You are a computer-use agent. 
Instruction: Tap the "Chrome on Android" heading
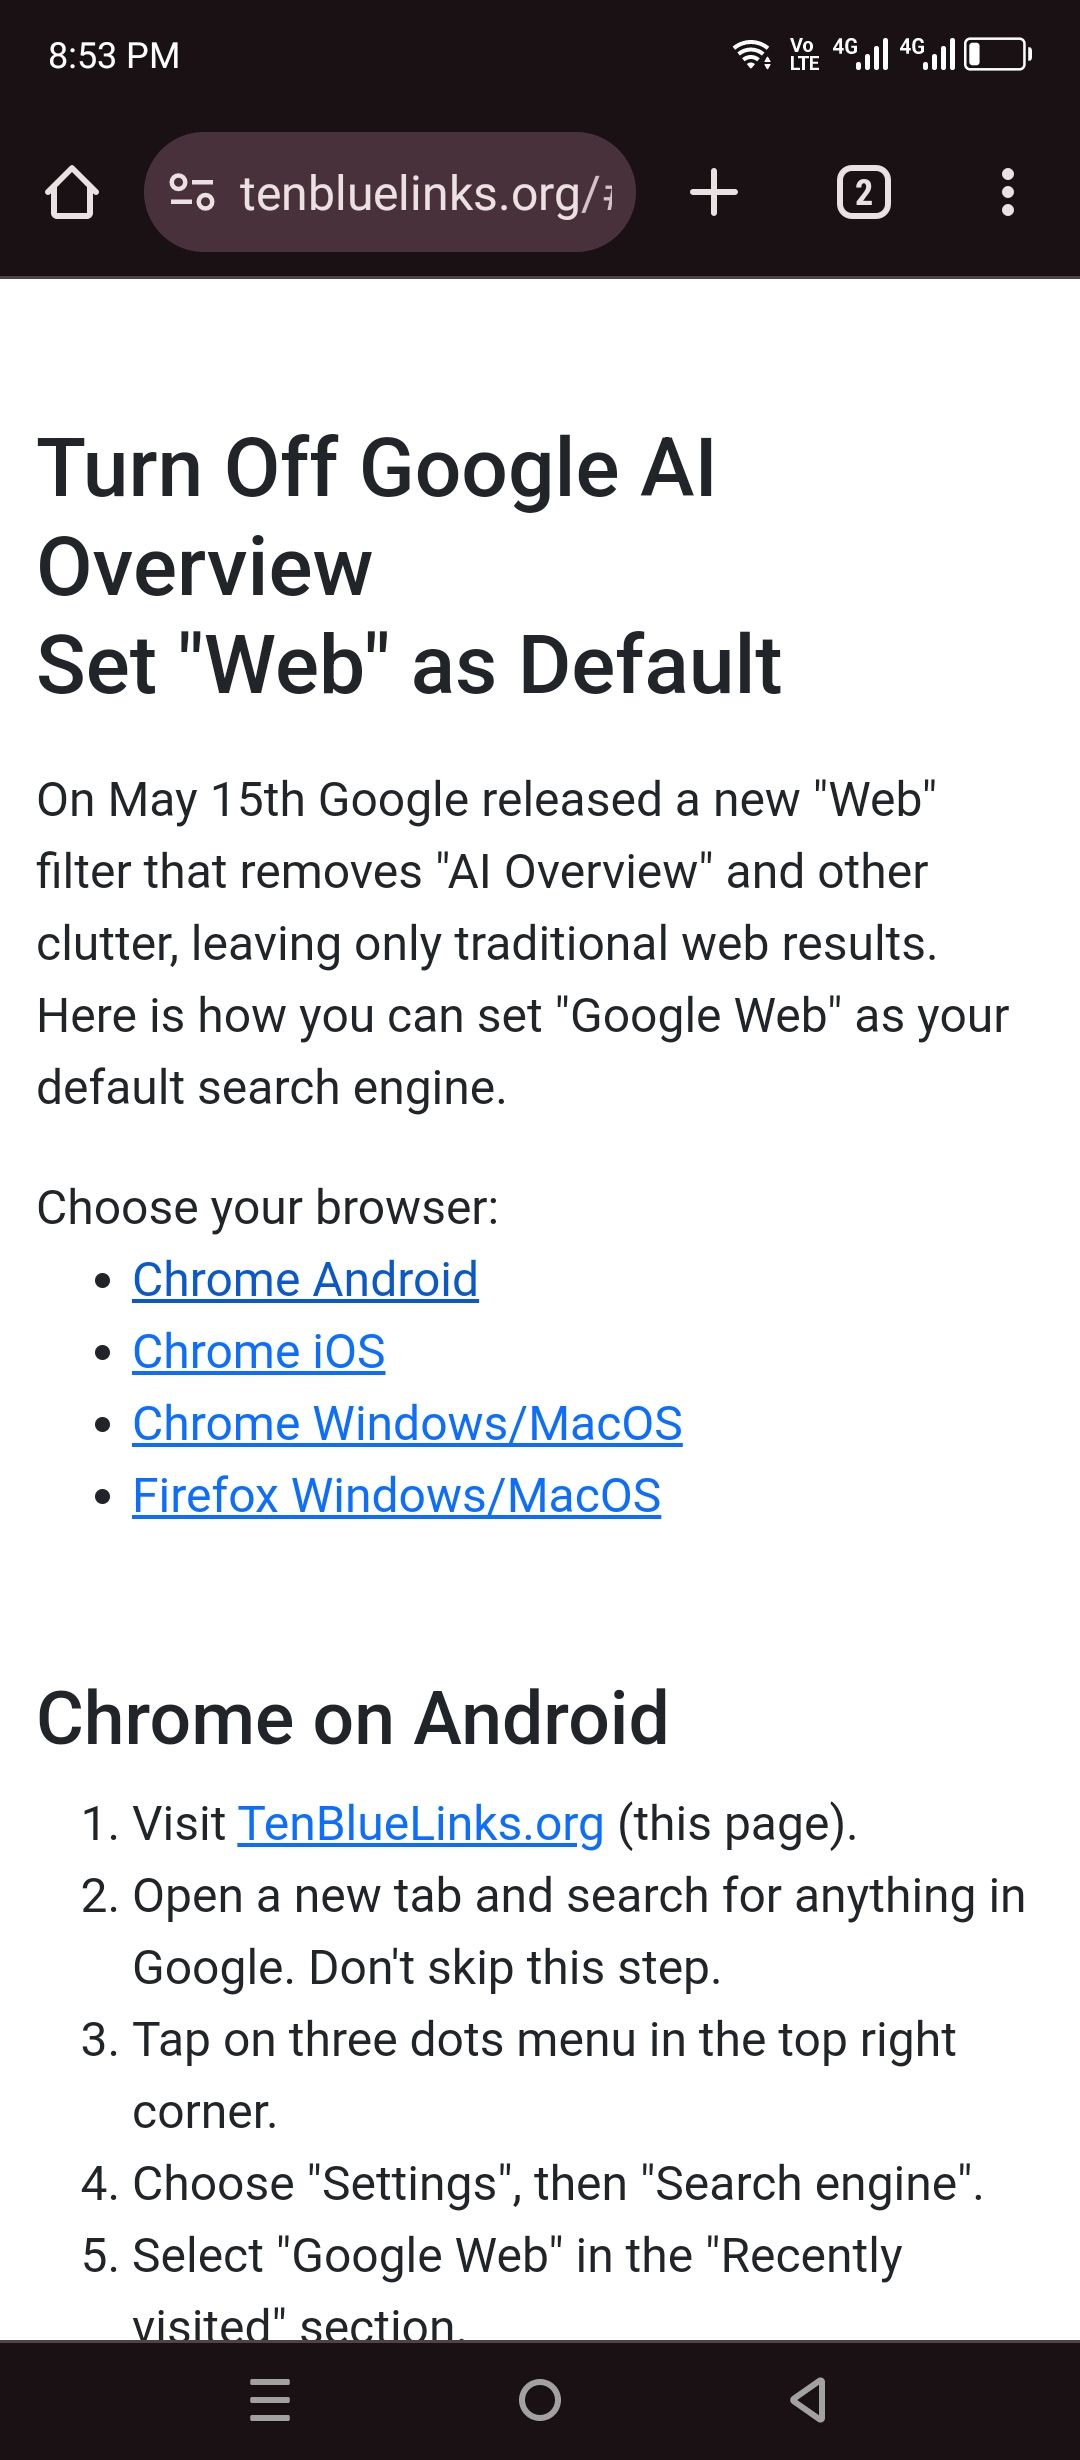coord(353,1718)
